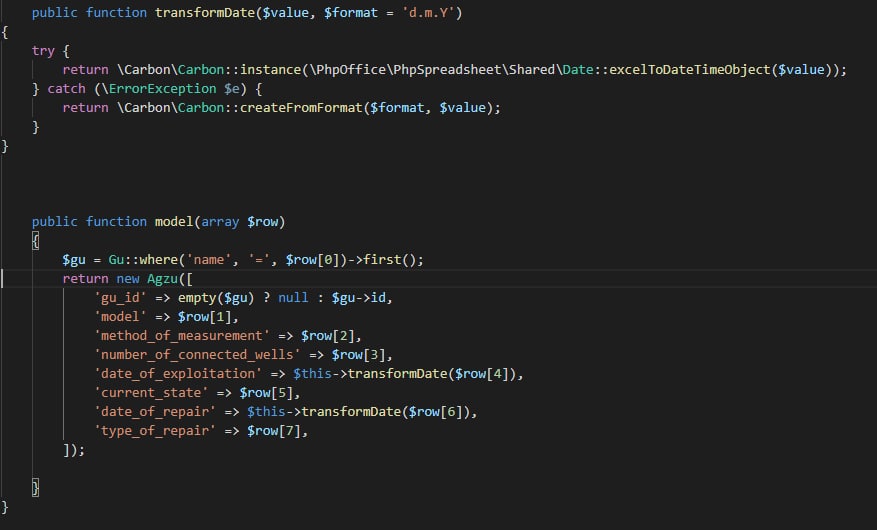877x530 pixels.
Task: Click the 'method_of_measurement' key
Action: (x=182, y=336)
